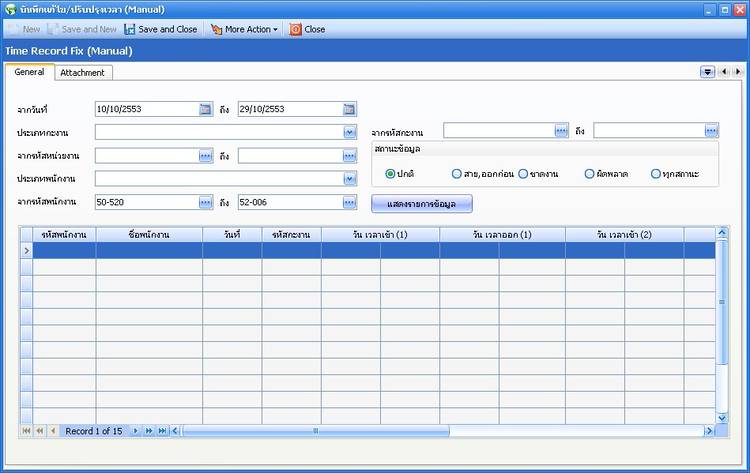Click the ชื่อพนักงาน column header
The width and height of the screenshot is (750, 473).
click(x=148, y=234)
